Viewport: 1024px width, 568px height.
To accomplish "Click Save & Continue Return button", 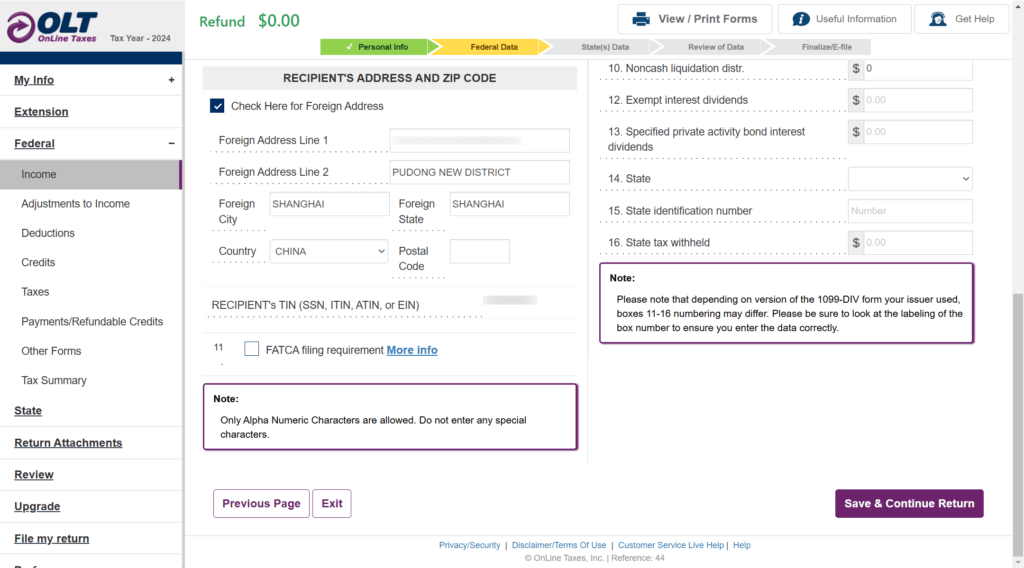I will tap(909, 503).
